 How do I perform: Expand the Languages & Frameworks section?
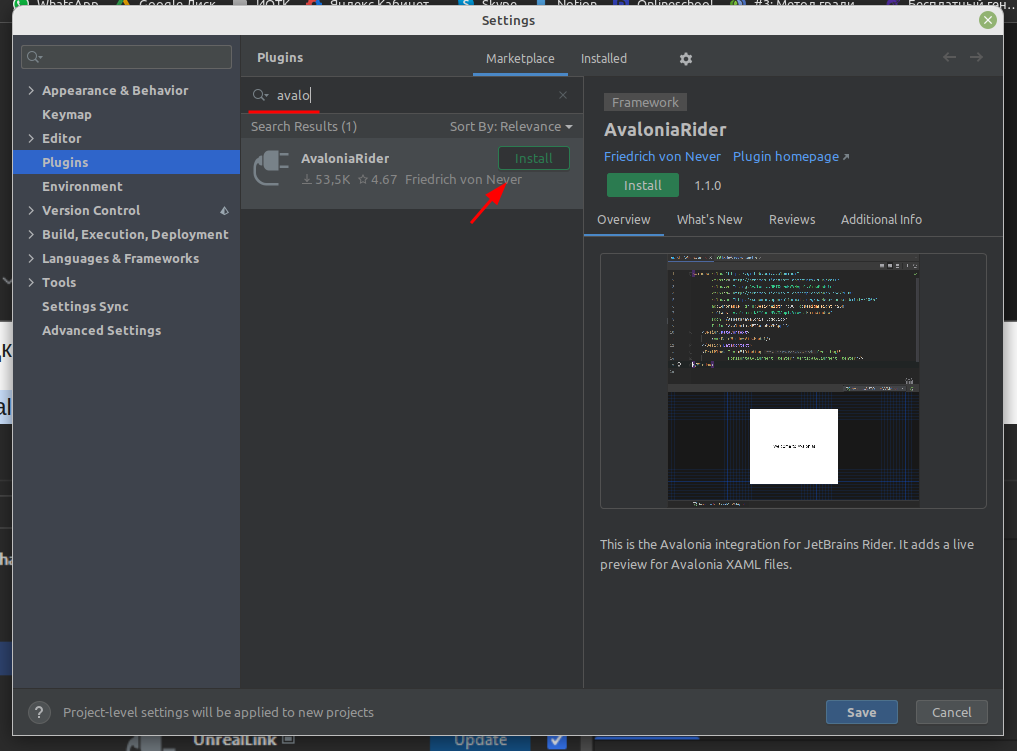[31, 259]
